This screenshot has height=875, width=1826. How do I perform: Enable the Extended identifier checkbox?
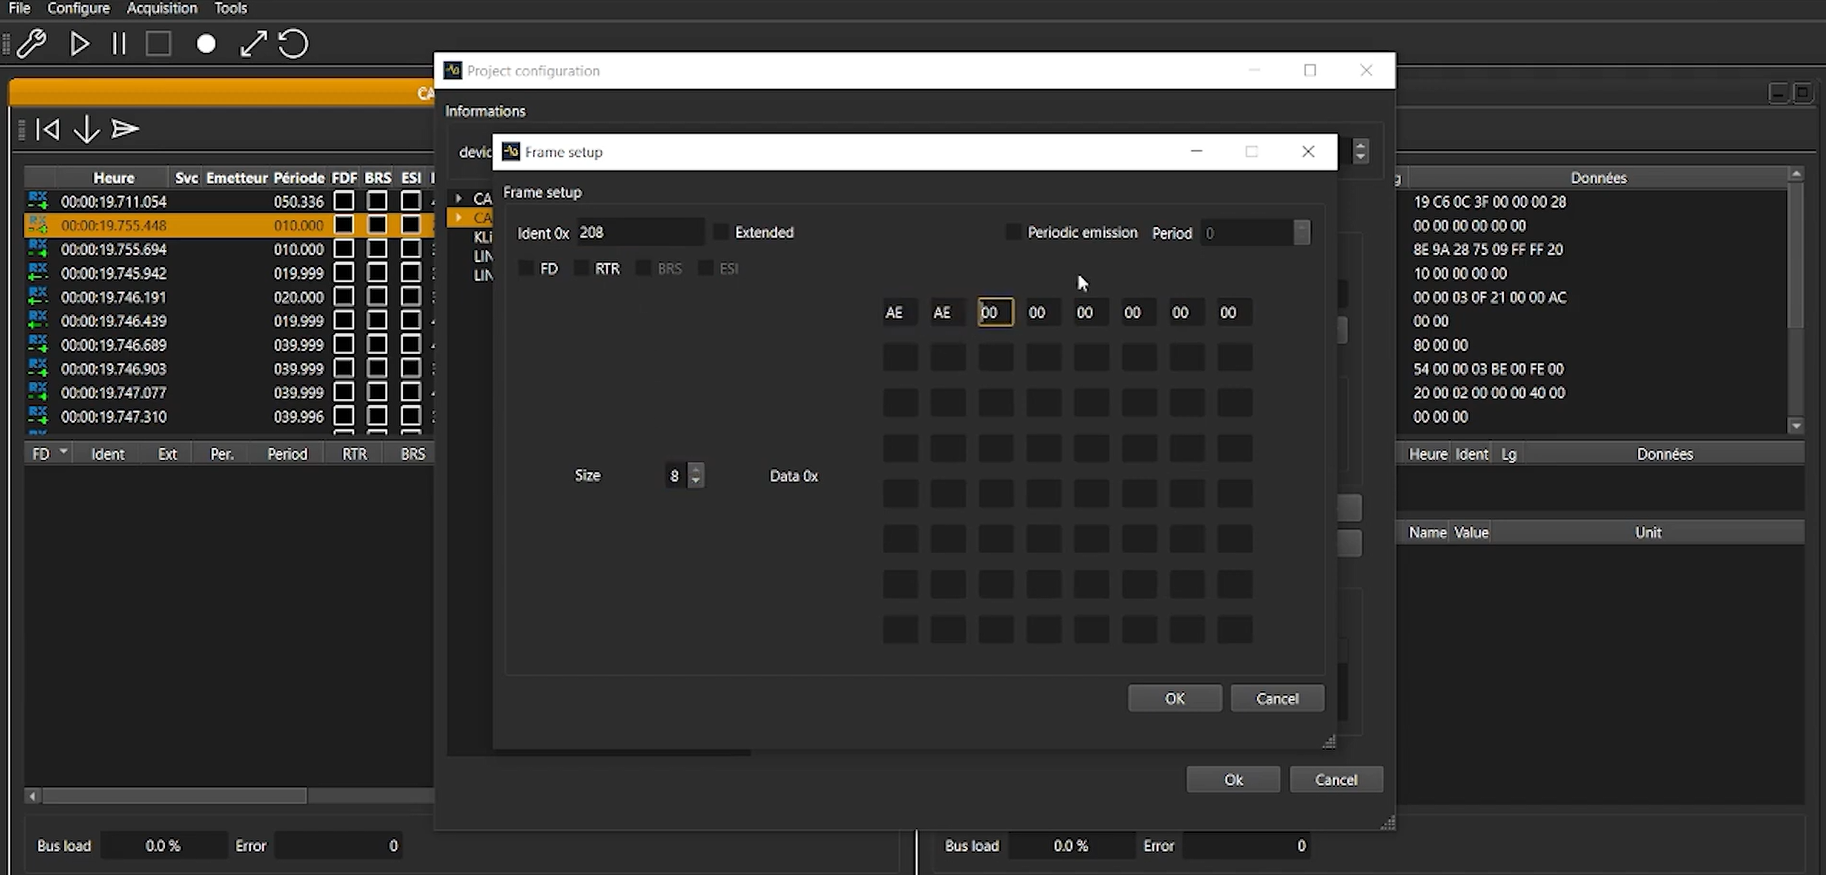[x=722, y=232]
